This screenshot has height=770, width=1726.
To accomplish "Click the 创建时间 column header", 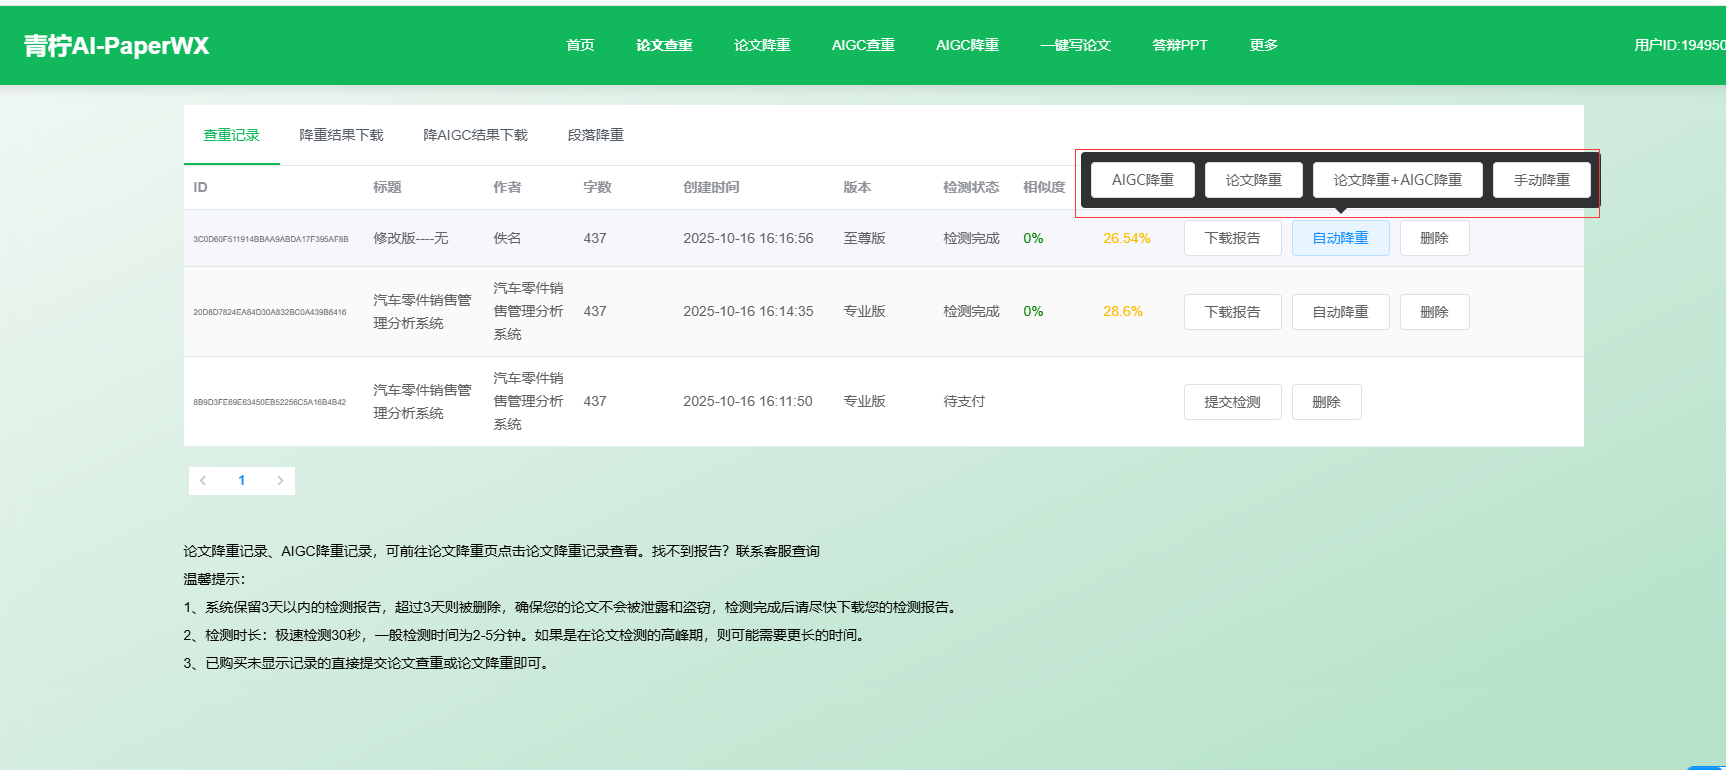I will tap(711, 187).
